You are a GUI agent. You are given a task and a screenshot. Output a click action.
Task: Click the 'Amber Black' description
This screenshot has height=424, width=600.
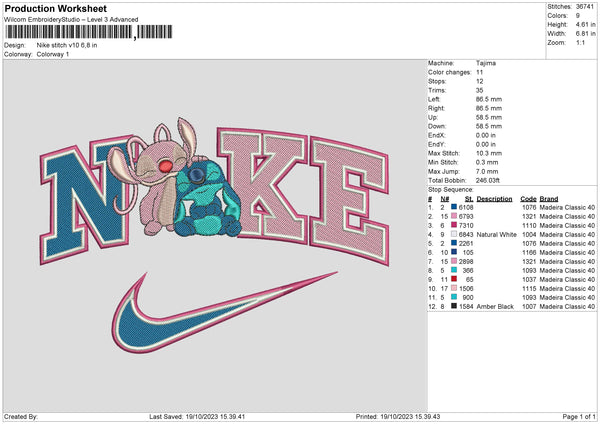pos(495,306)
